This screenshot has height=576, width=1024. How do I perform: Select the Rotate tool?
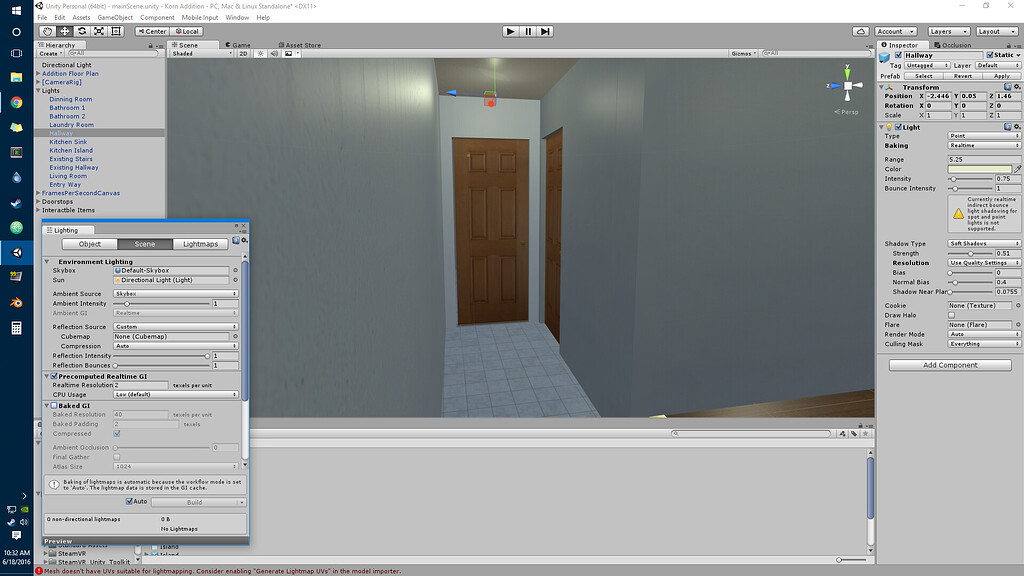tap(81, 31)
